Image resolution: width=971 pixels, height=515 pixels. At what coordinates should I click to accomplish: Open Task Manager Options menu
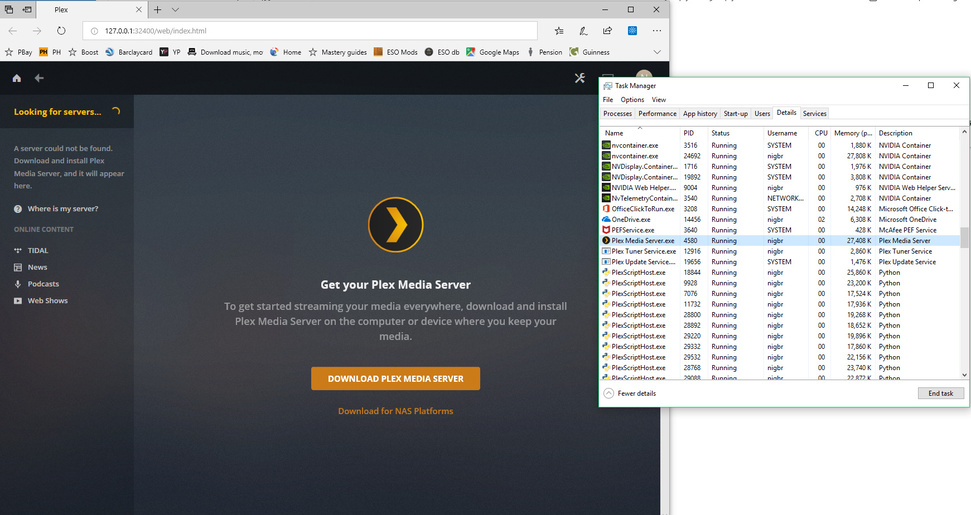click(632, 100)
